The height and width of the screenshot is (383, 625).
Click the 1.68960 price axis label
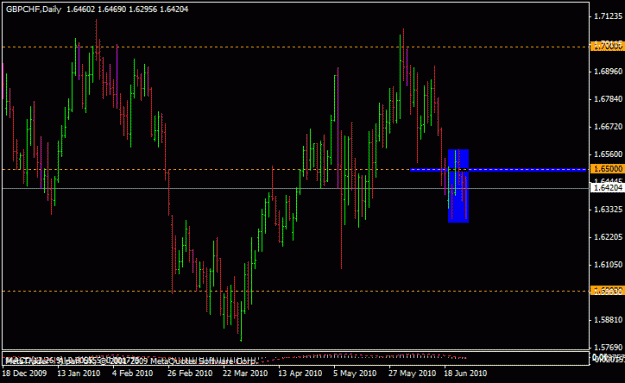click(x=608, y=72)
